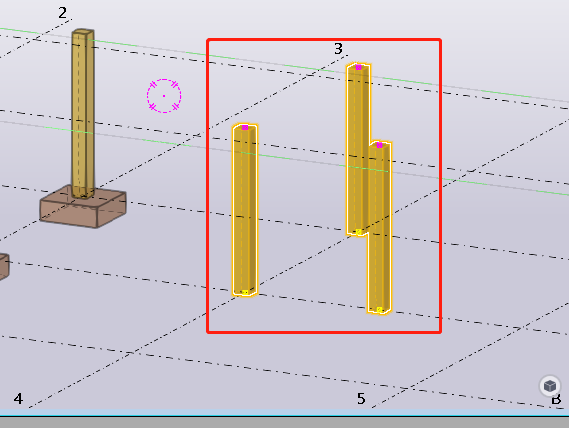This screenshot has height=428, width=569.
Task: Click the magenta dashed circle rotation marker
Action: click(164, 96)
